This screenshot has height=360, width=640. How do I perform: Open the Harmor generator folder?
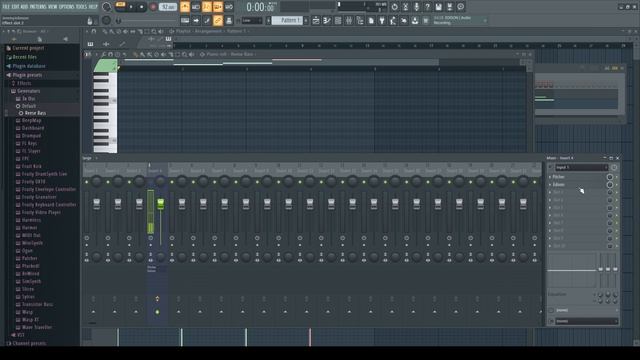click(29, 228)
